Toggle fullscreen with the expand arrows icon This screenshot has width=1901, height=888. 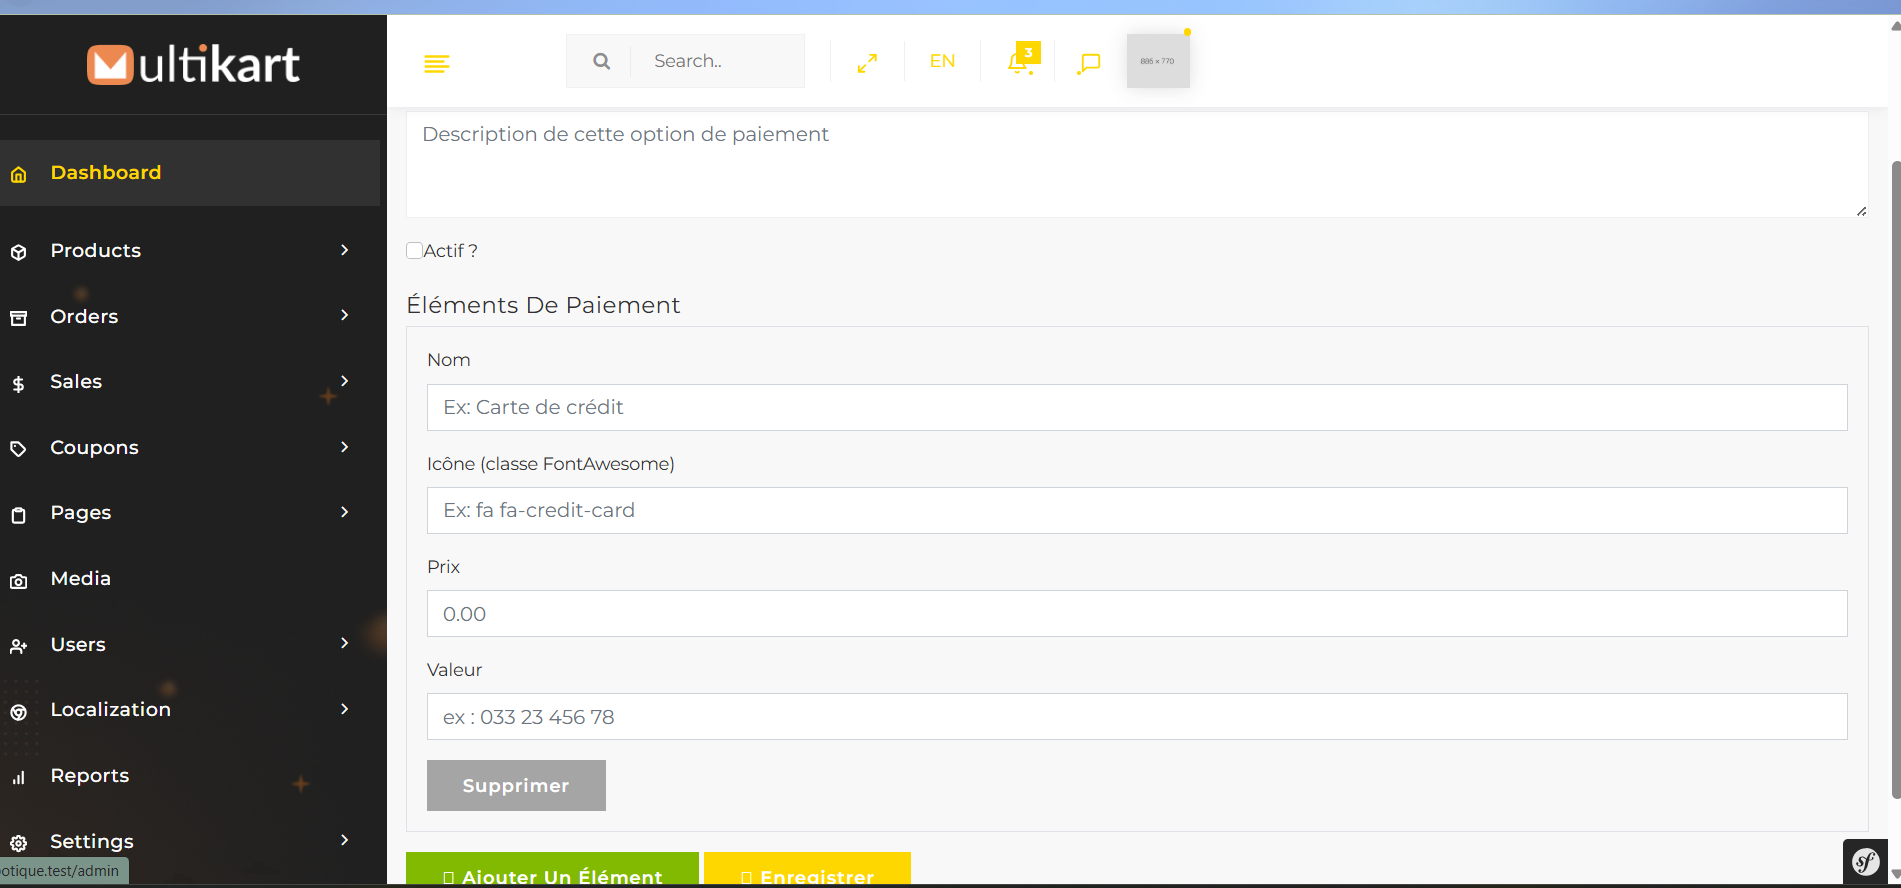[867, 63]
